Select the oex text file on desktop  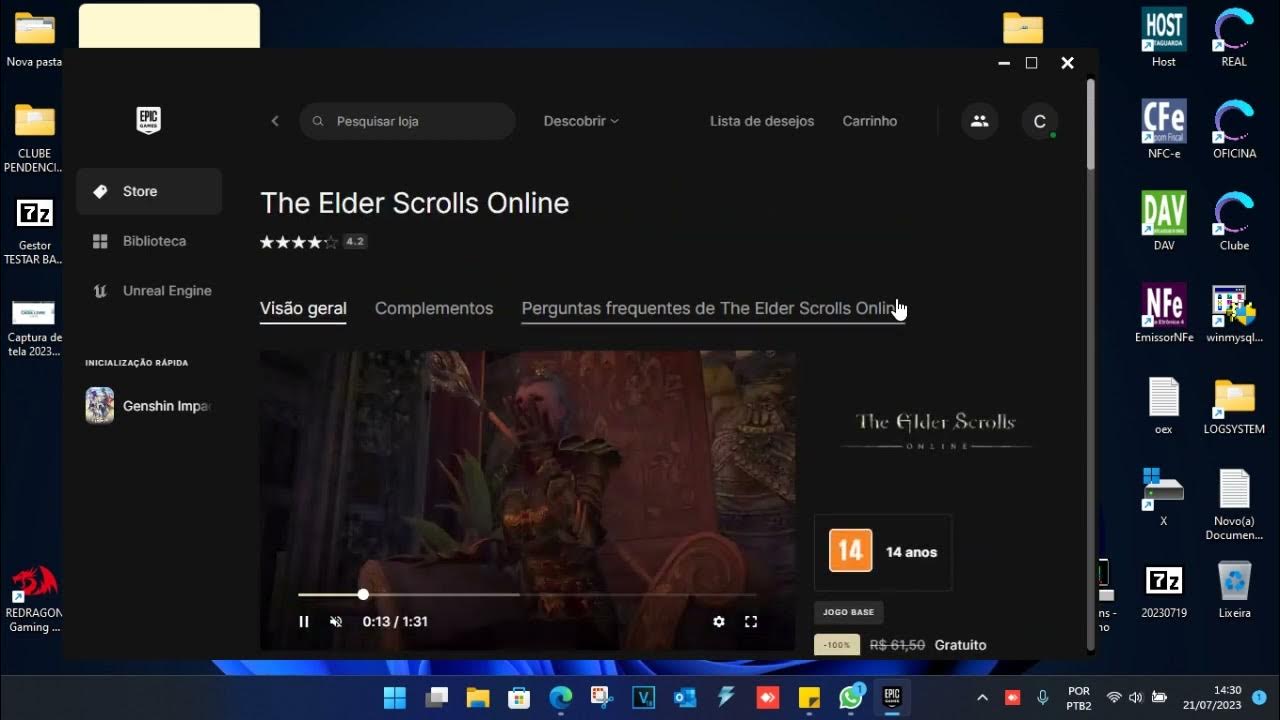pos(1164,406)
